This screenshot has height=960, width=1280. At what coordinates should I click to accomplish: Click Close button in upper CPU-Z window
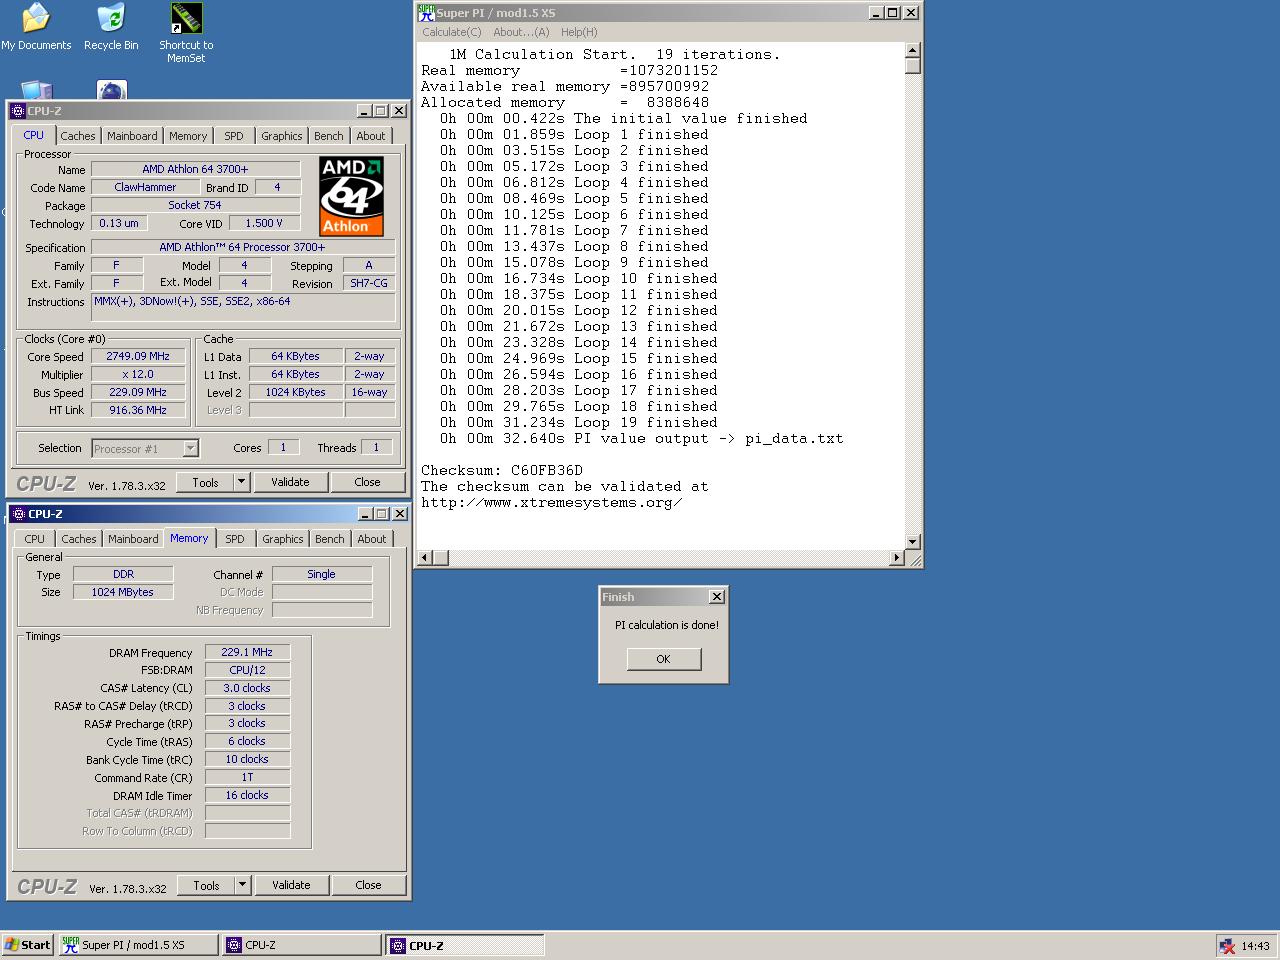(367, 482)
